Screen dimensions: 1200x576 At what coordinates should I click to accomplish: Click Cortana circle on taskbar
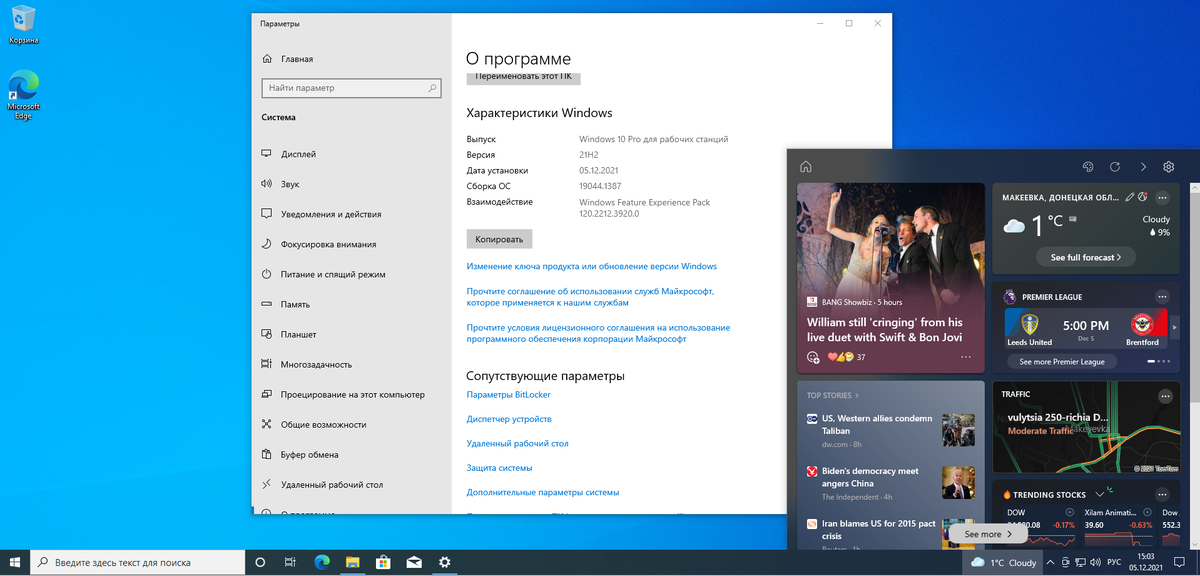[x=260, y=562]
